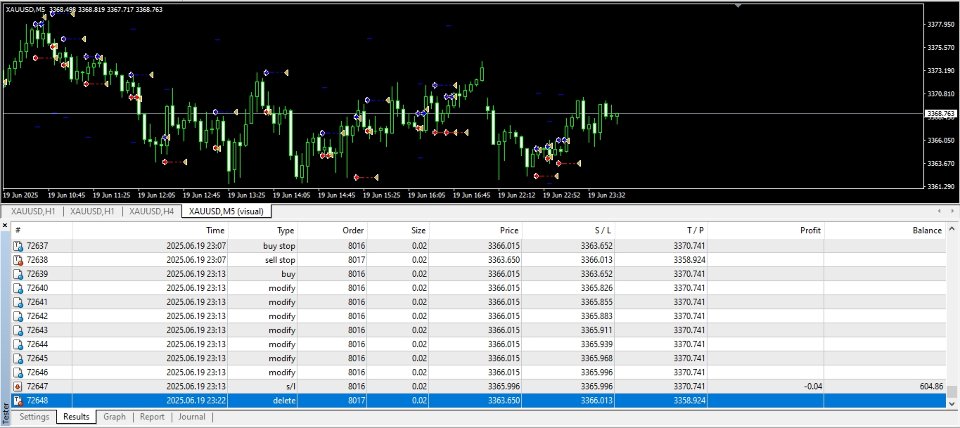Click the chart shift marker triangle at top

click(x=738, y=6)
